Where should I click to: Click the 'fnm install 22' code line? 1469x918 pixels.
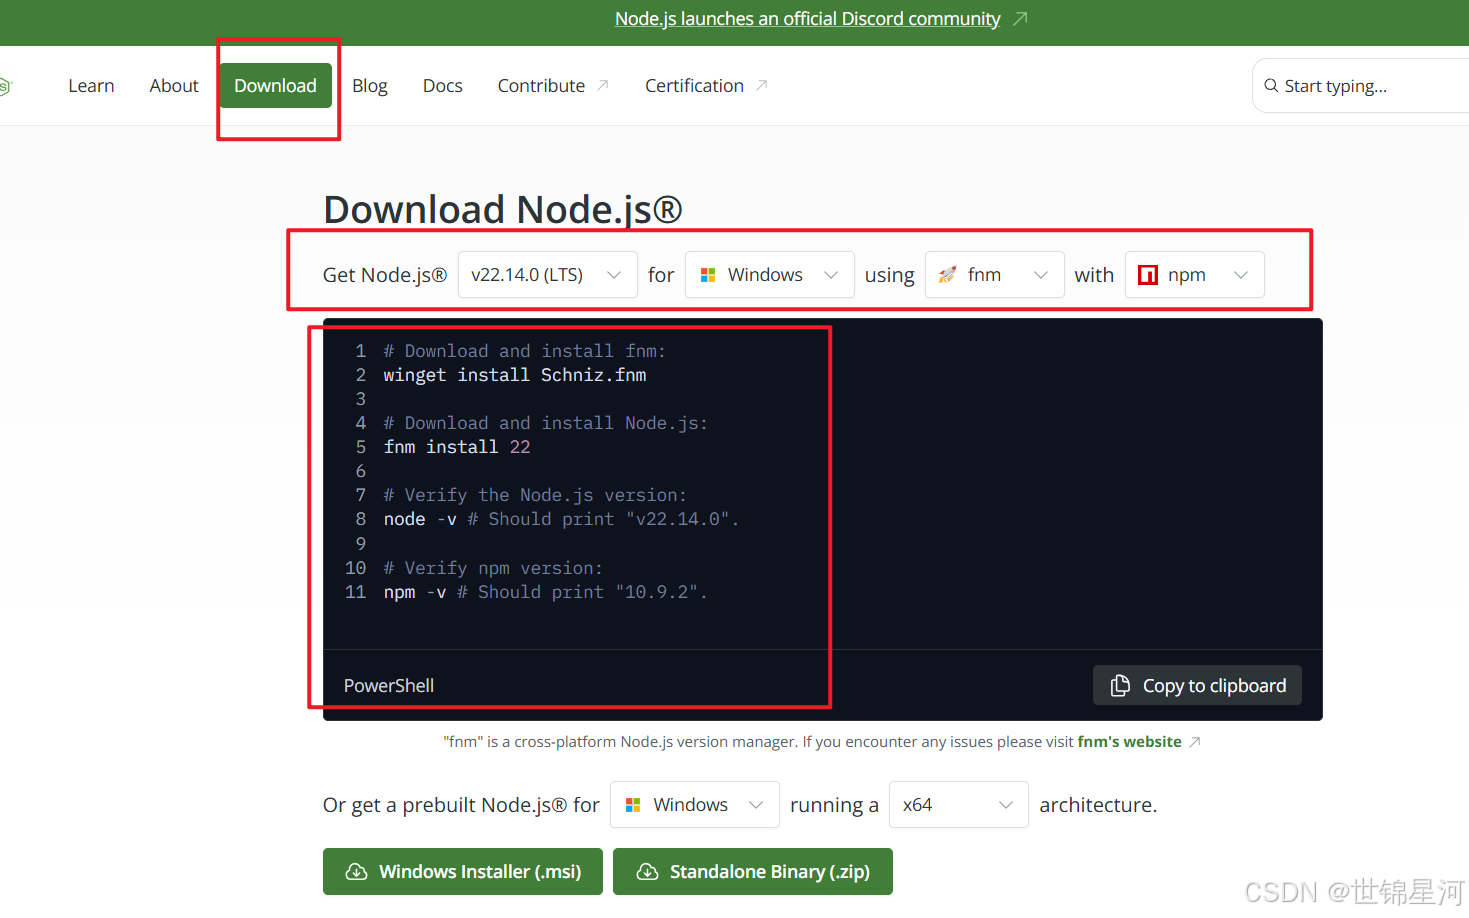[x=457, y=447]
